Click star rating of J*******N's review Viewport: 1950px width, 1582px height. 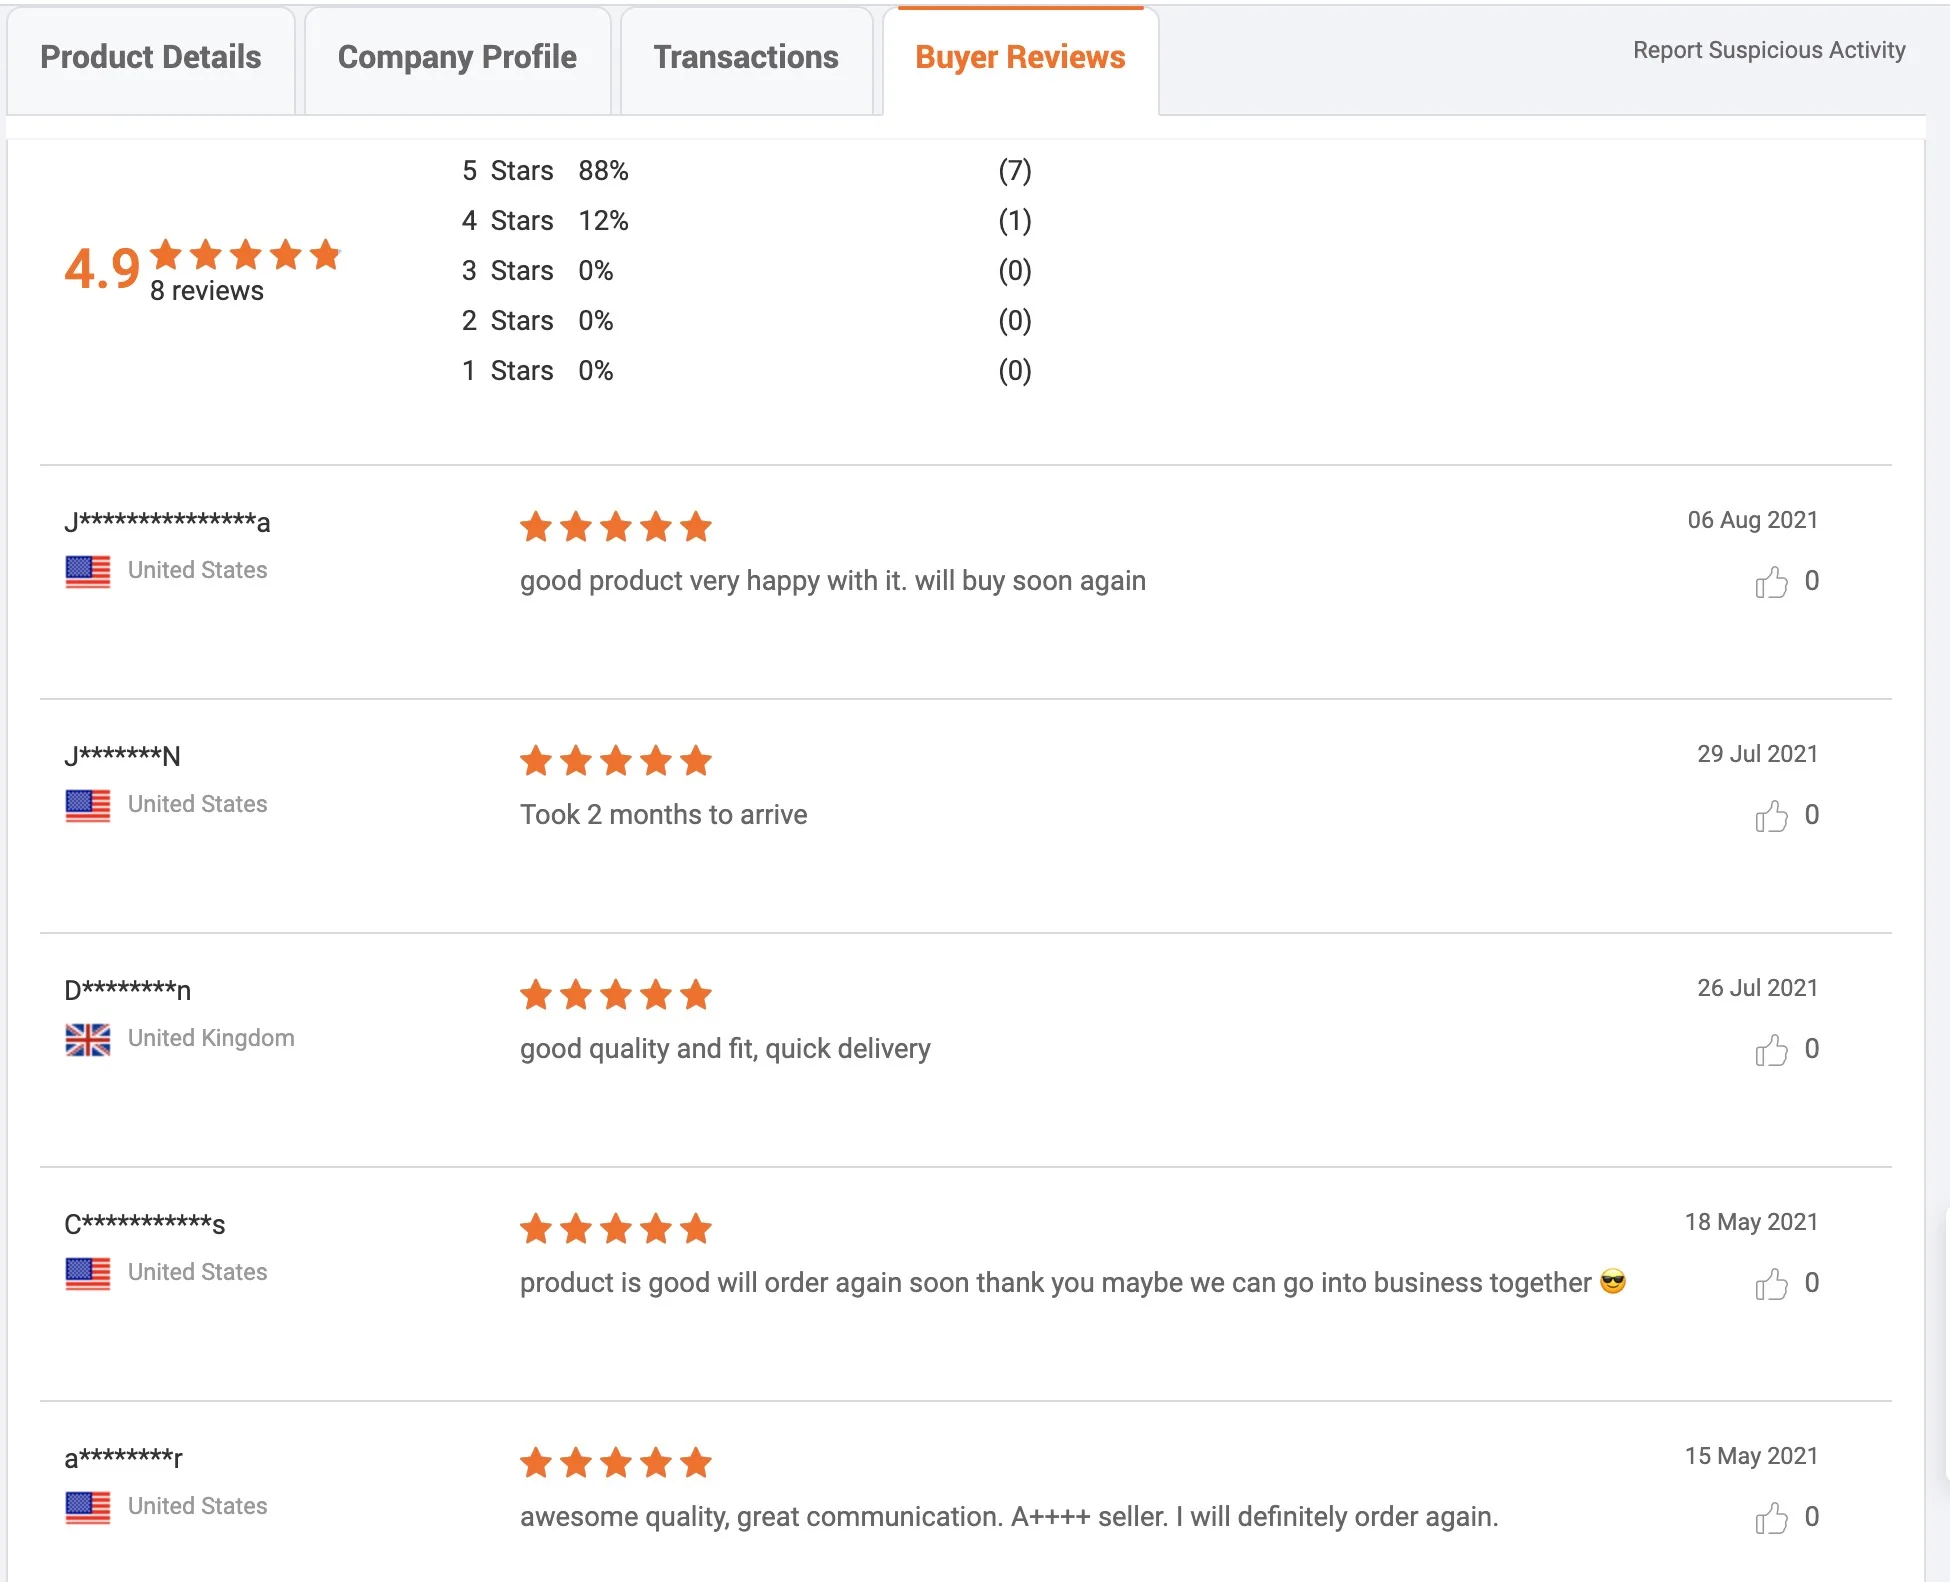pyautogui.click(x=616, y=761)
